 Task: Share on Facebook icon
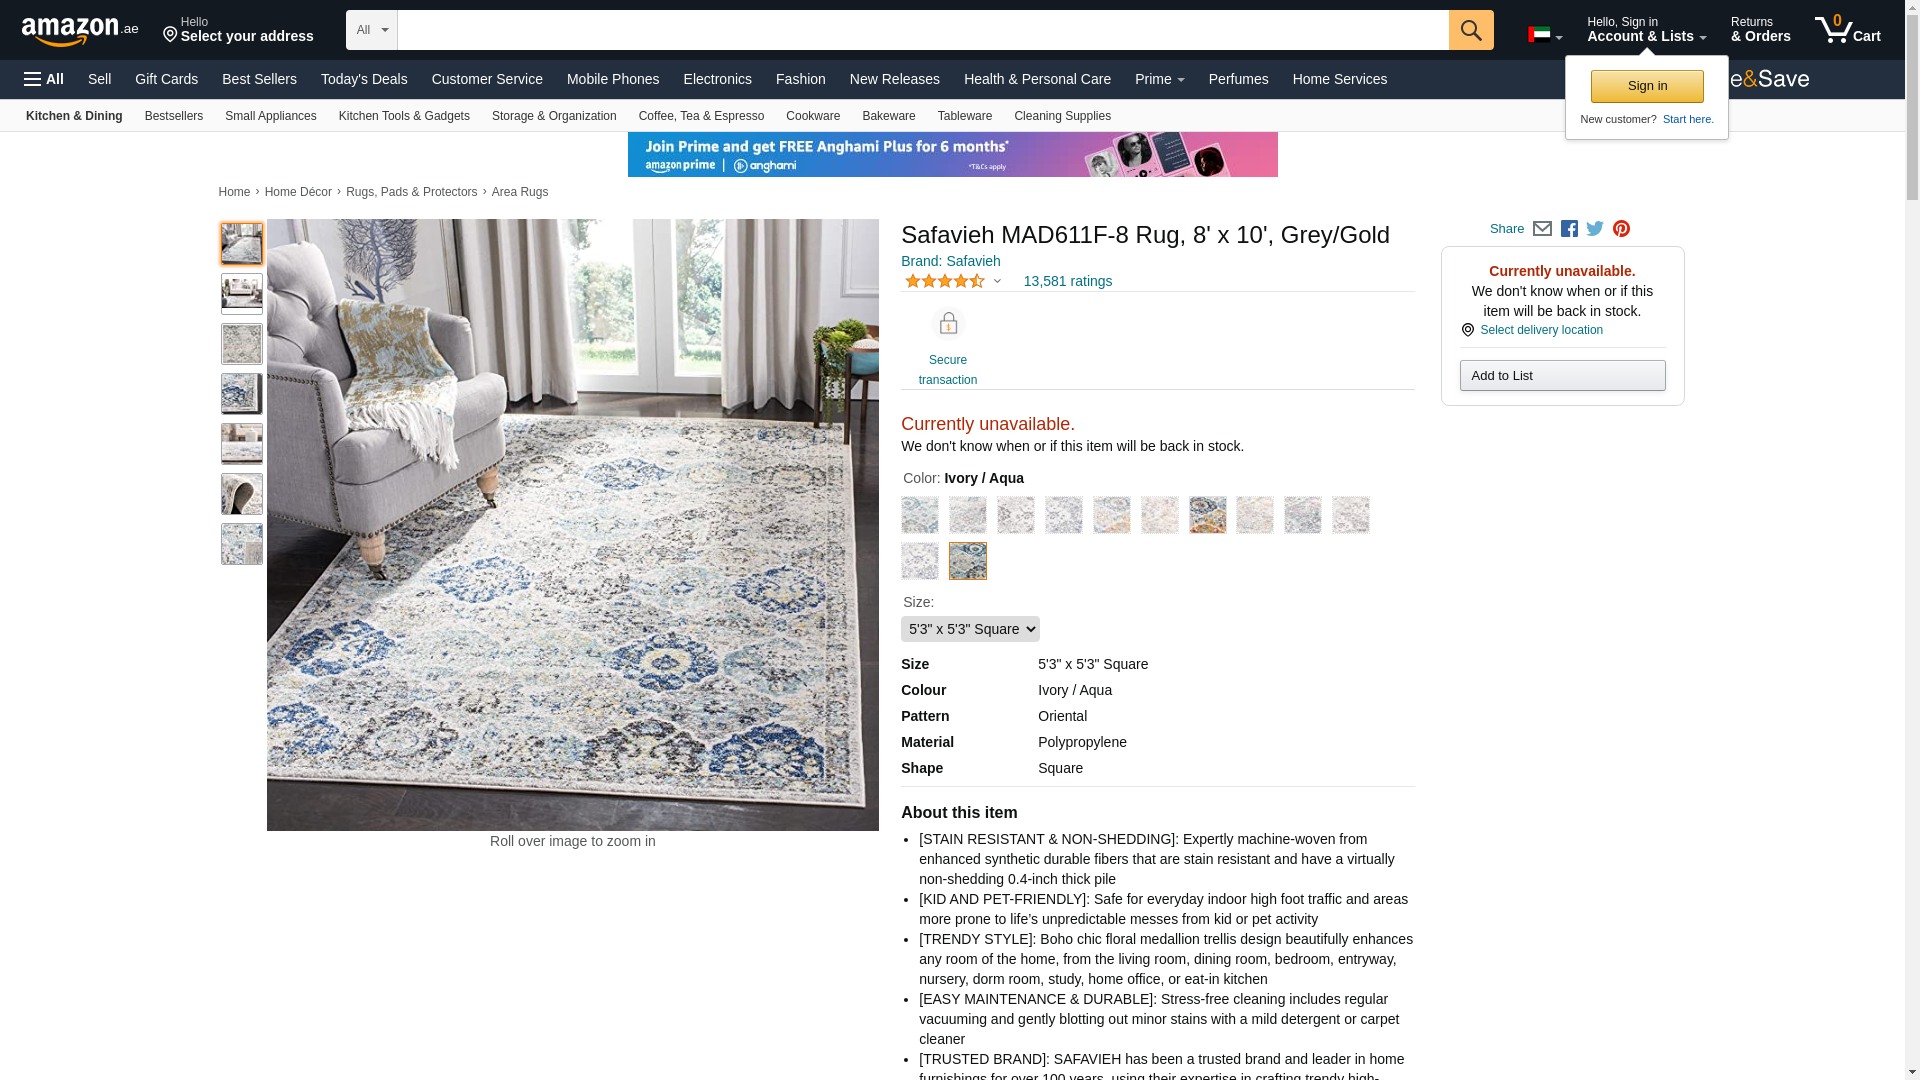(x=1569, y=229)
